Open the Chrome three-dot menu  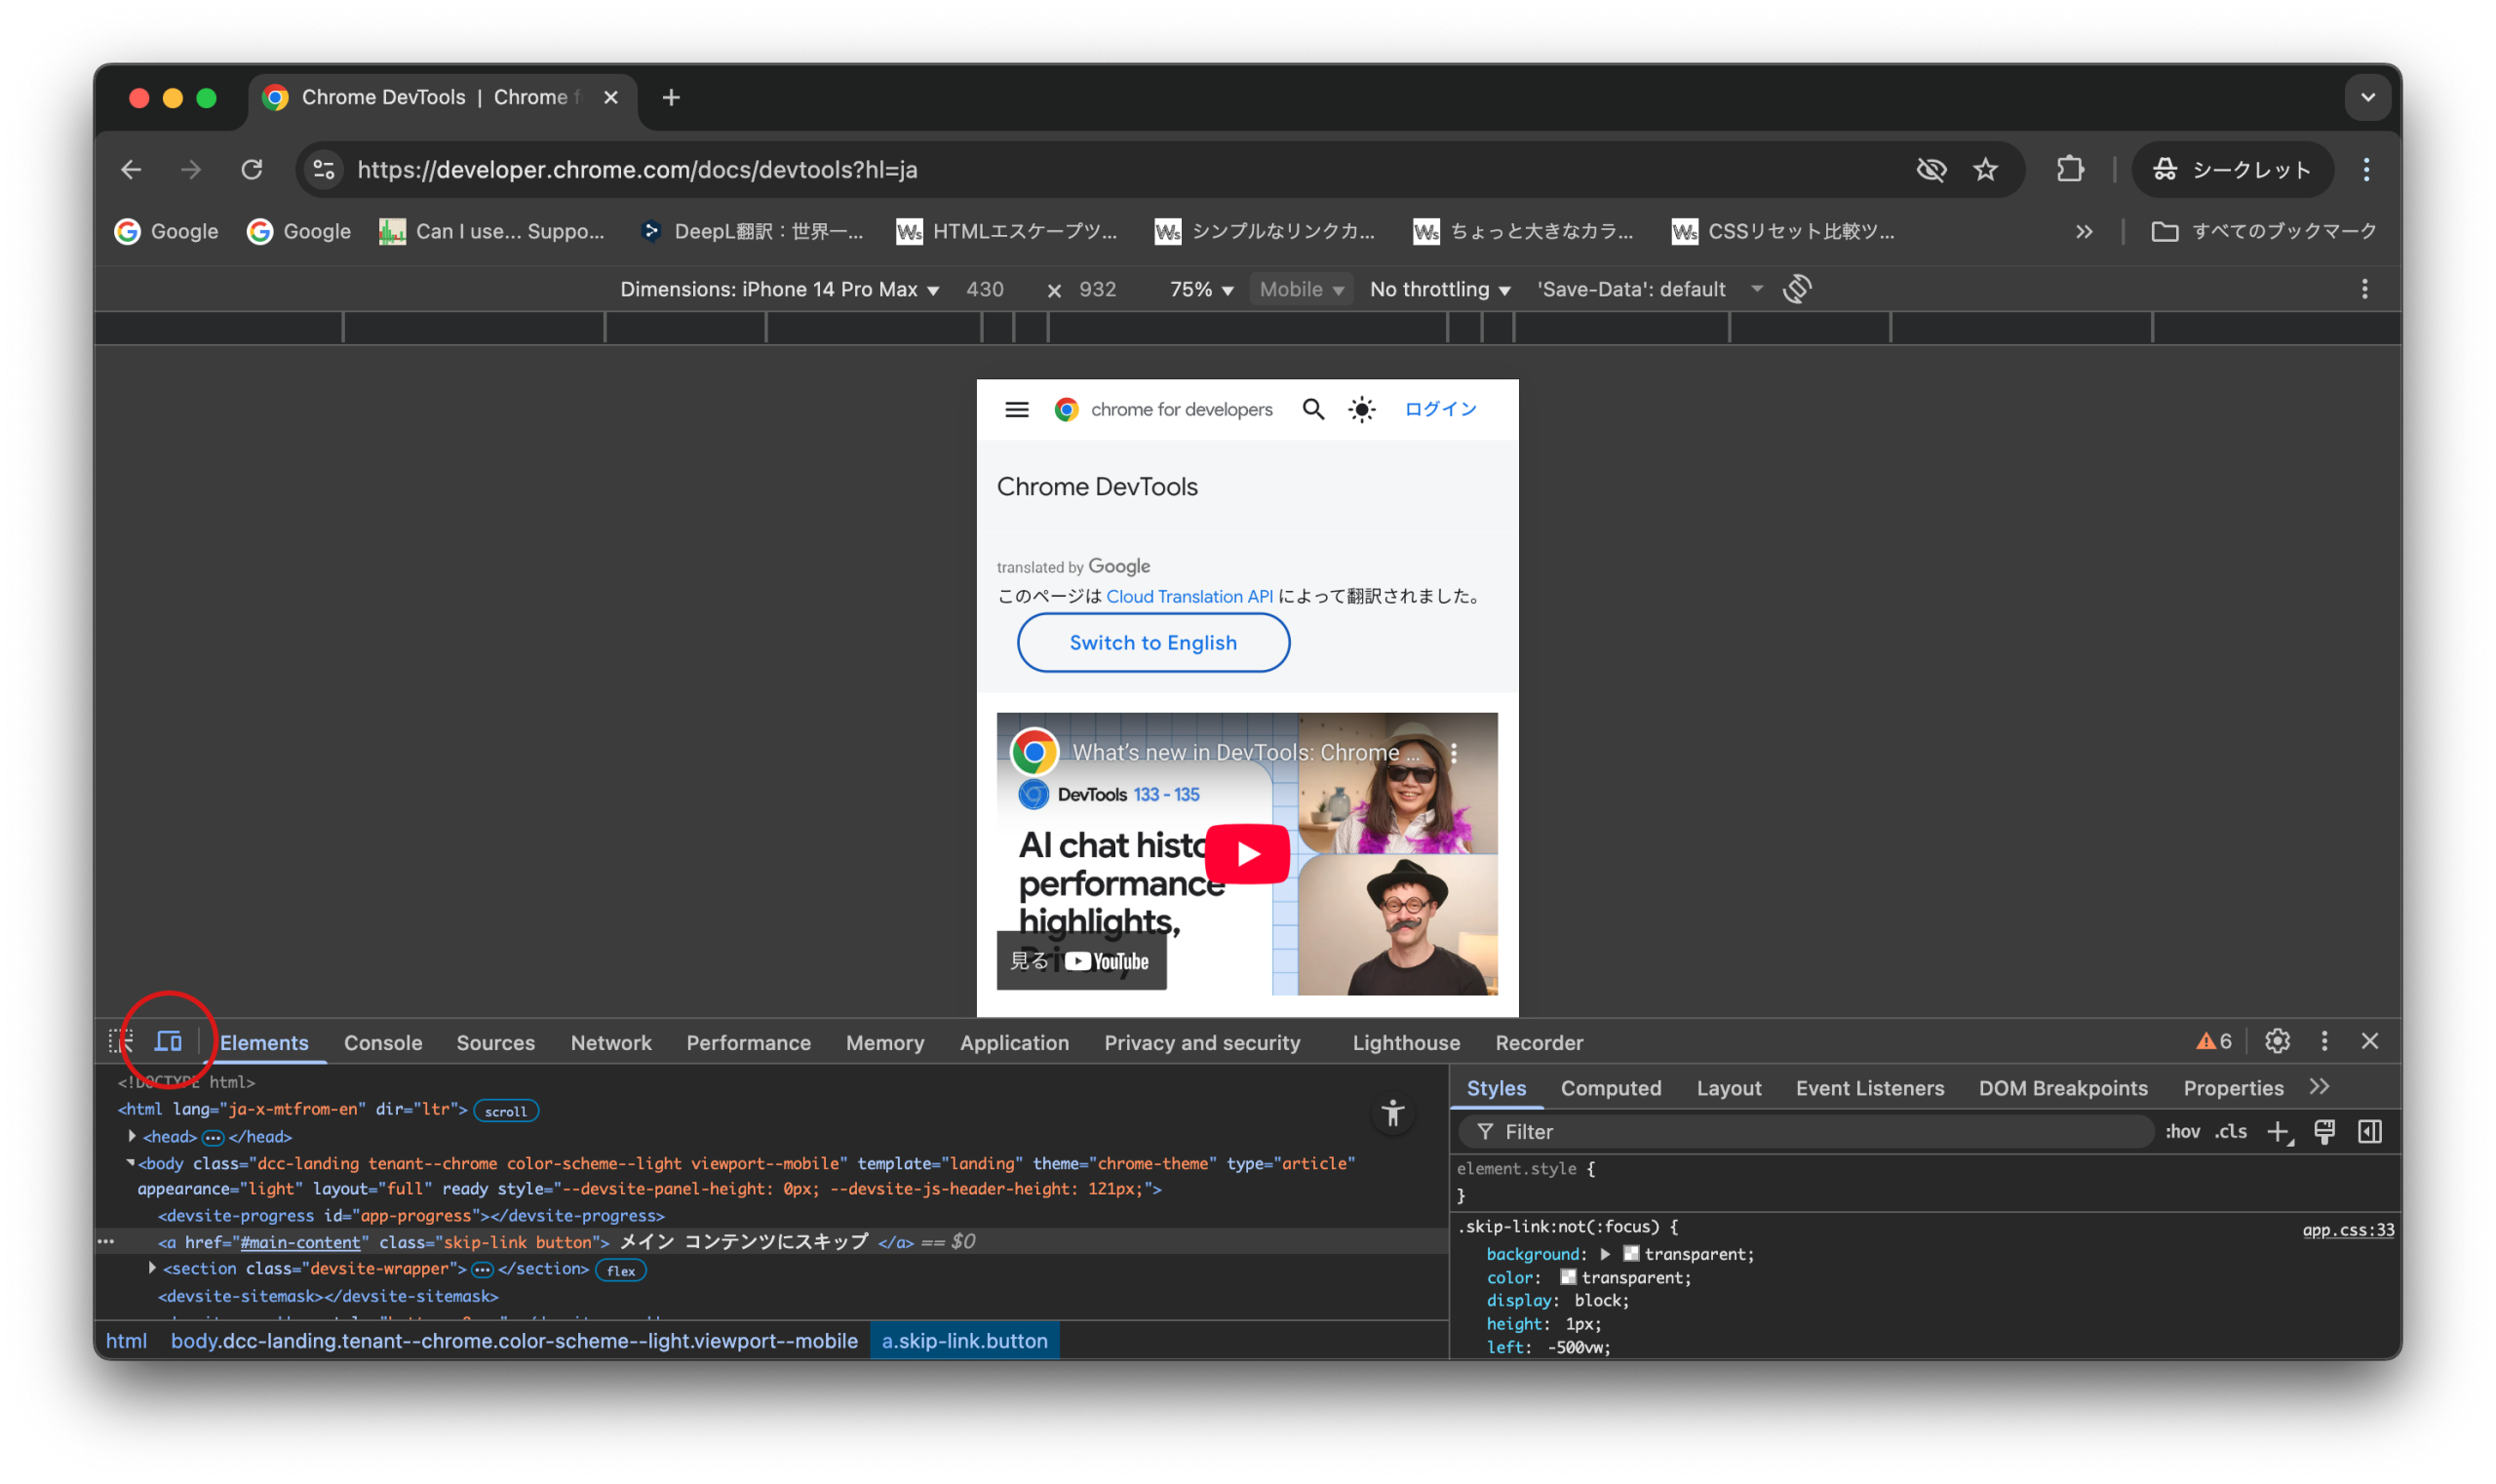[2365, 169]
